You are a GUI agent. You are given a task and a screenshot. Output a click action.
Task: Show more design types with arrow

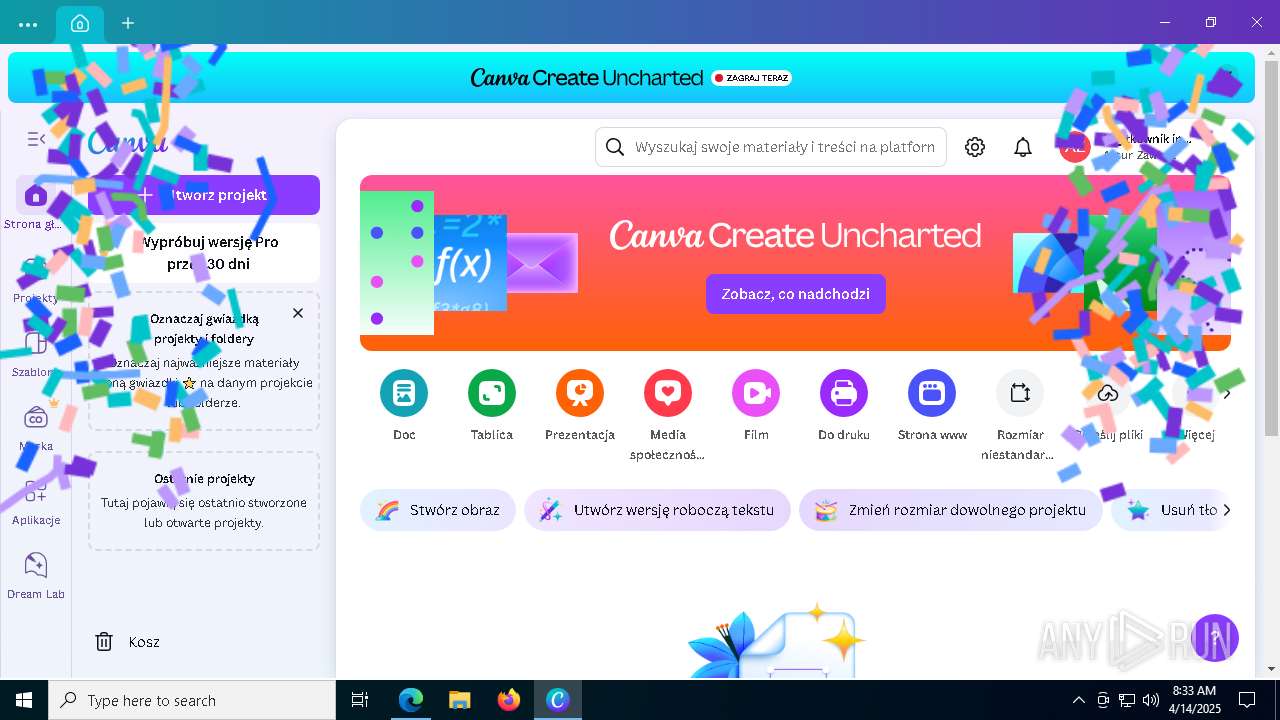(1227, 394)
